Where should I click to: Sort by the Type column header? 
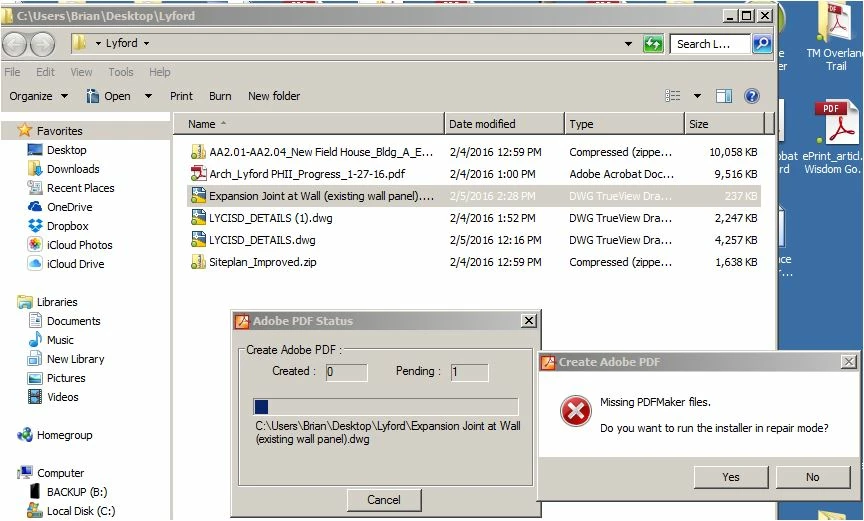[624, 124]
